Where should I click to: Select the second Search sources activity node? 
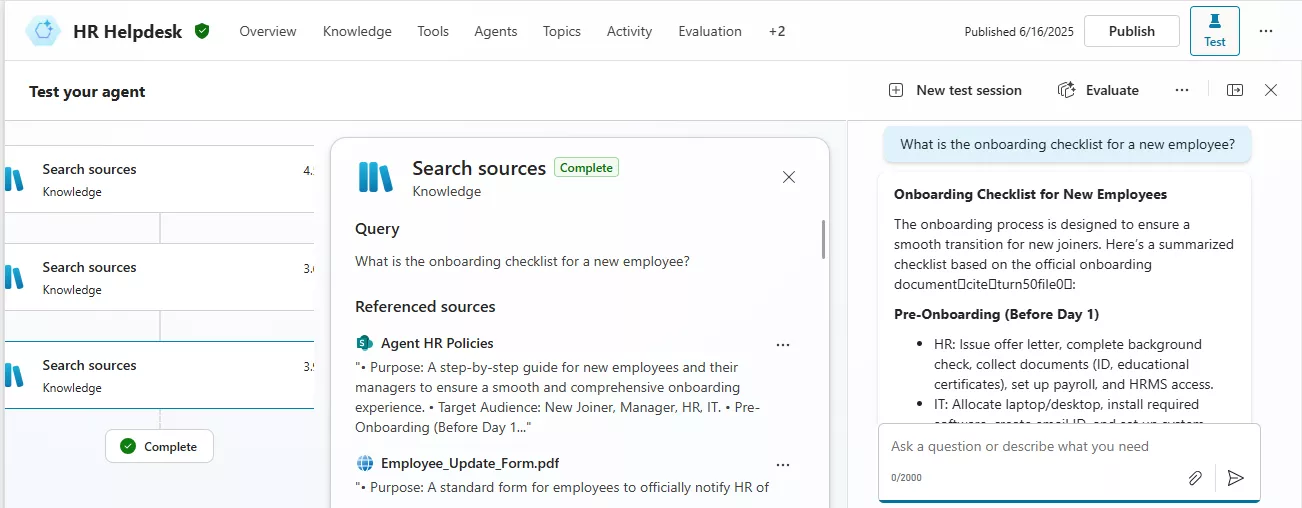(x=160, y=277)
